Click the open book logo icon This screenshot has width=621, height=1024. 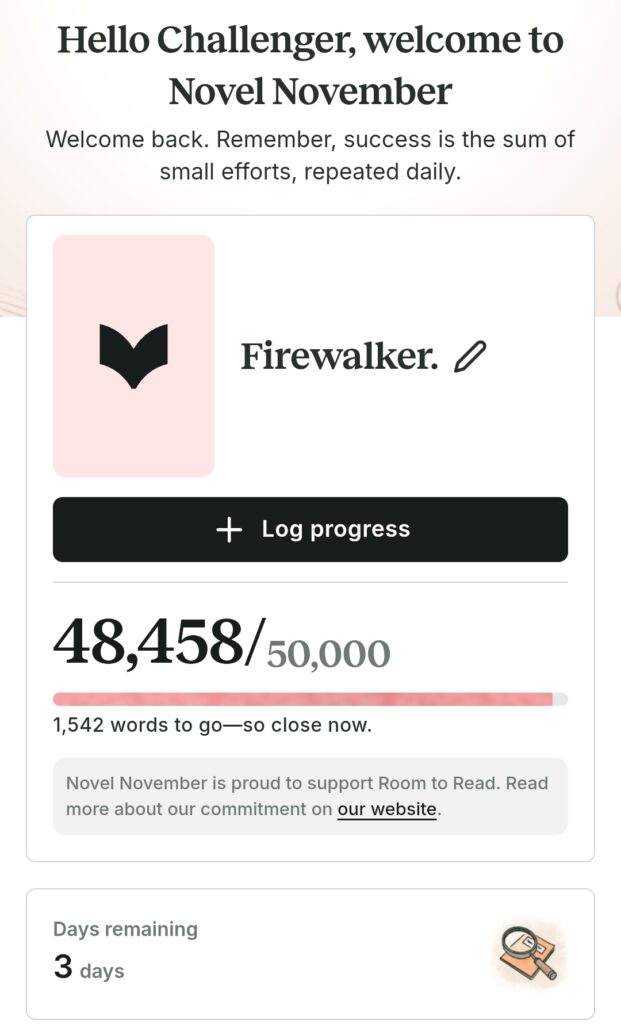click(133, 356)
